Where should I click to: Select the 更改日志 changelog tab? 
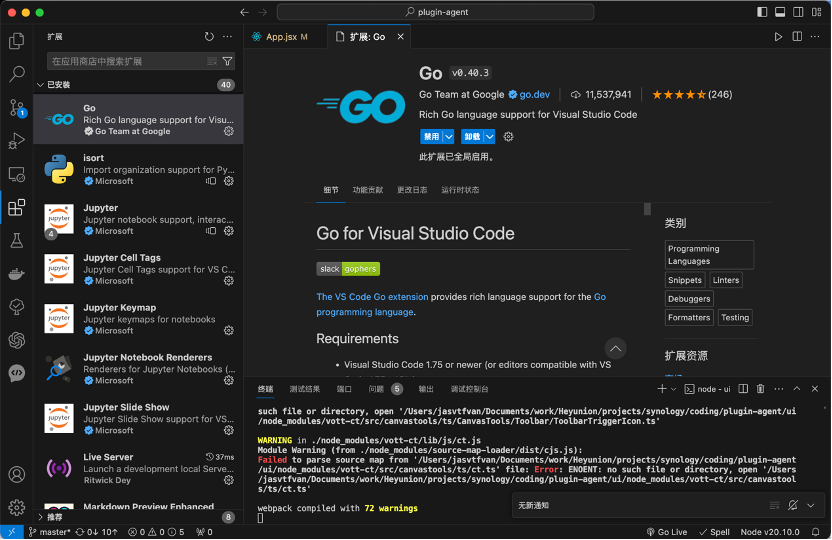tap(412, 190)
